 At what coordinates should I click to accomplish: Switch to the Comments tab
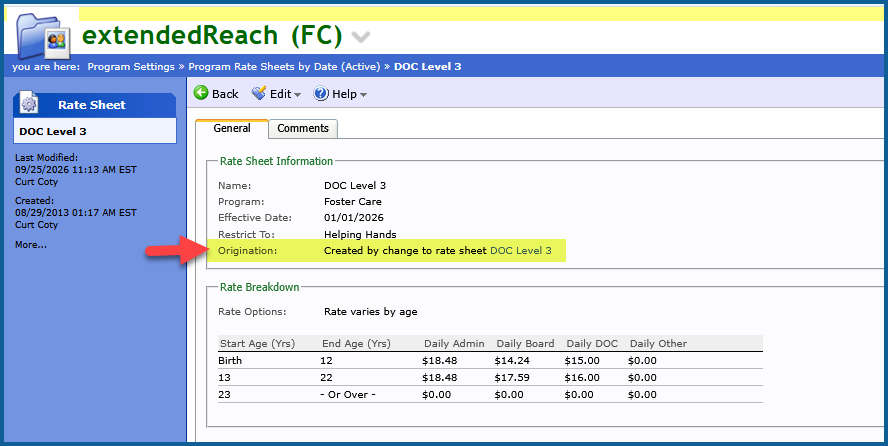[x=303, y=128]
